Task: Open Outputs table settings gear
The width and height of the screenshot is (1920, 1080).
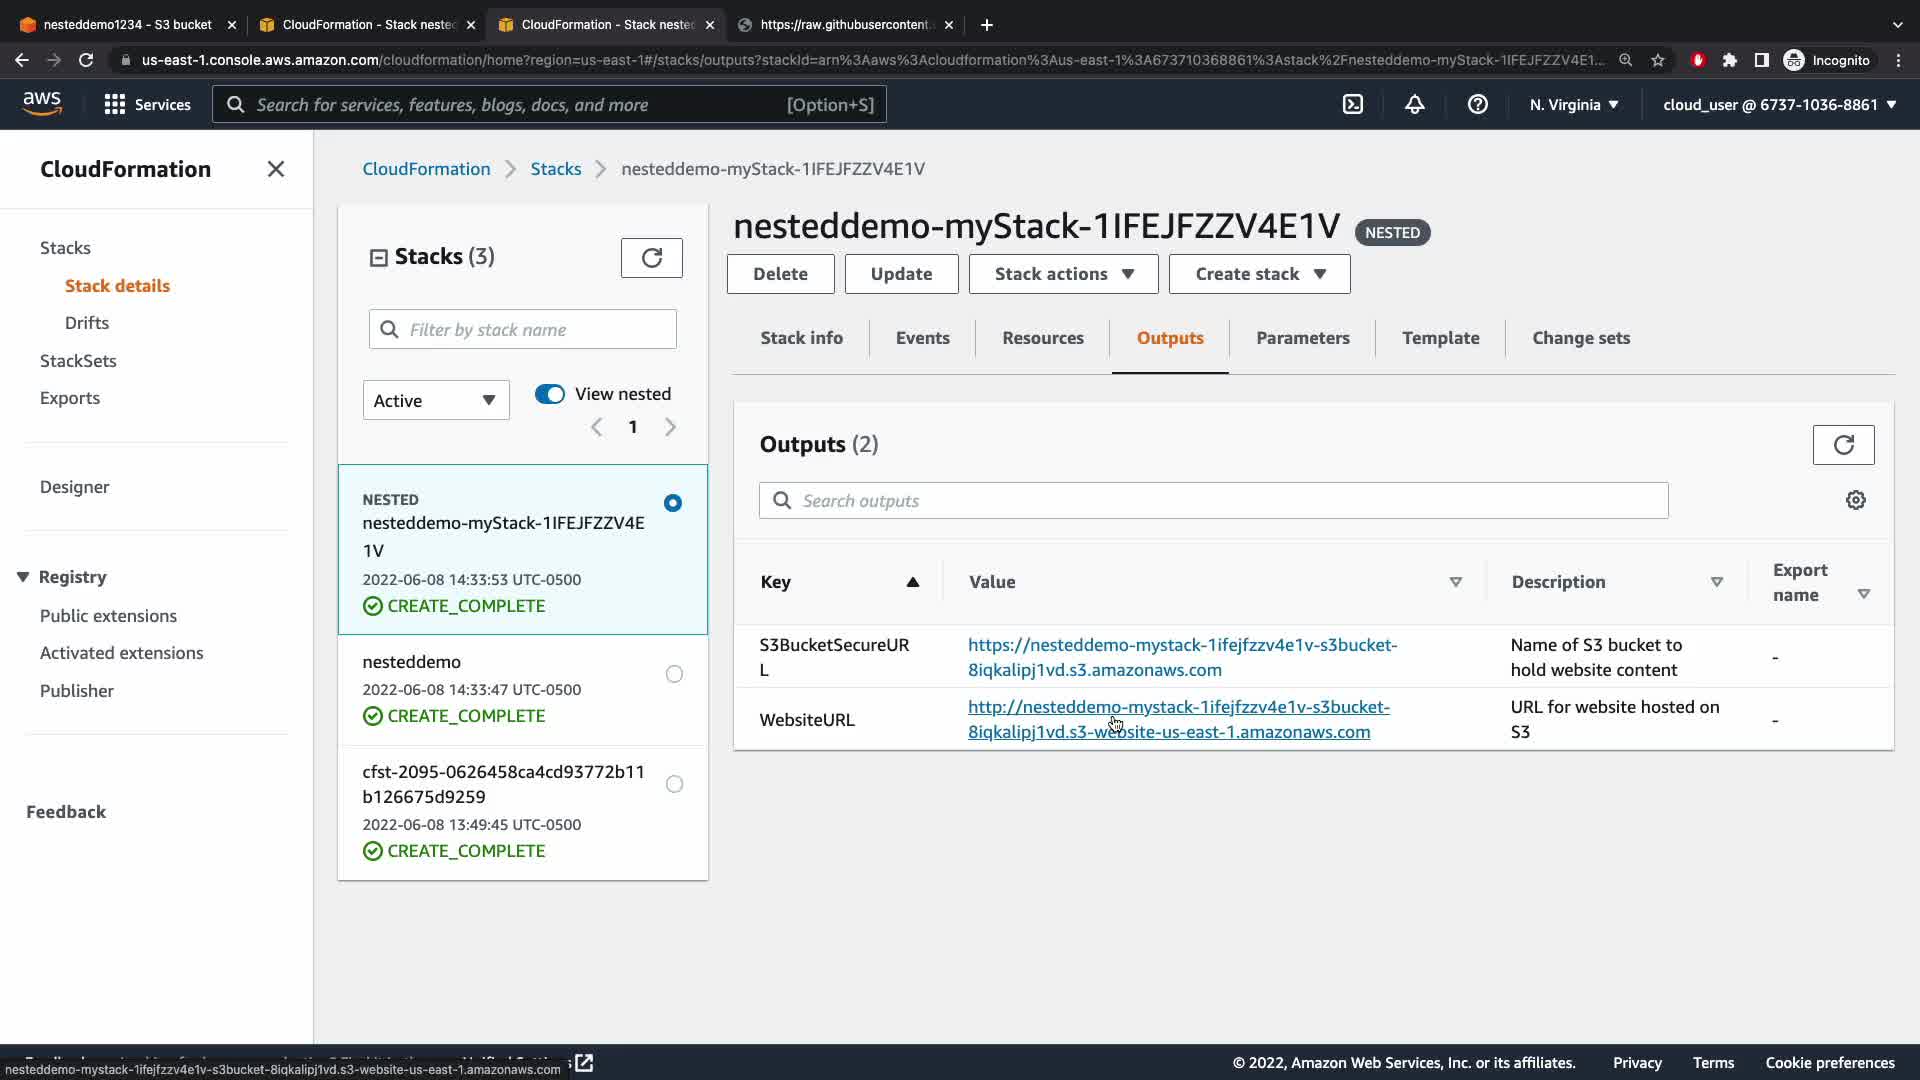Action: [x=1855, y=500]
